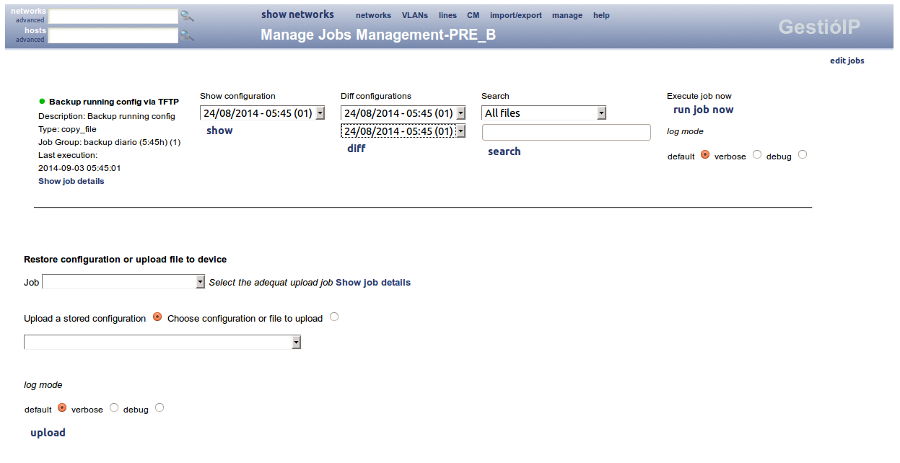Open the second Diff configurations dropdown
Viewport: 900px width, 463px height.
pos(403,131)
